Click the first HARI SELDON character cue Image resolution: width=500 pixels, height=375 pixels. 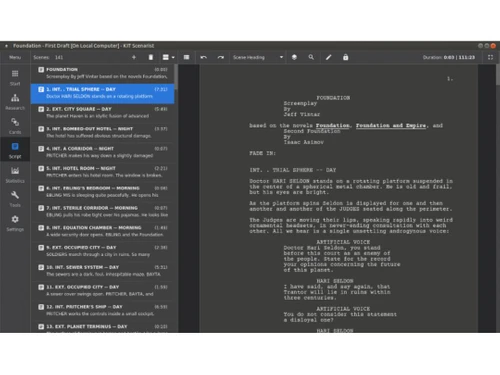point(335,281)
